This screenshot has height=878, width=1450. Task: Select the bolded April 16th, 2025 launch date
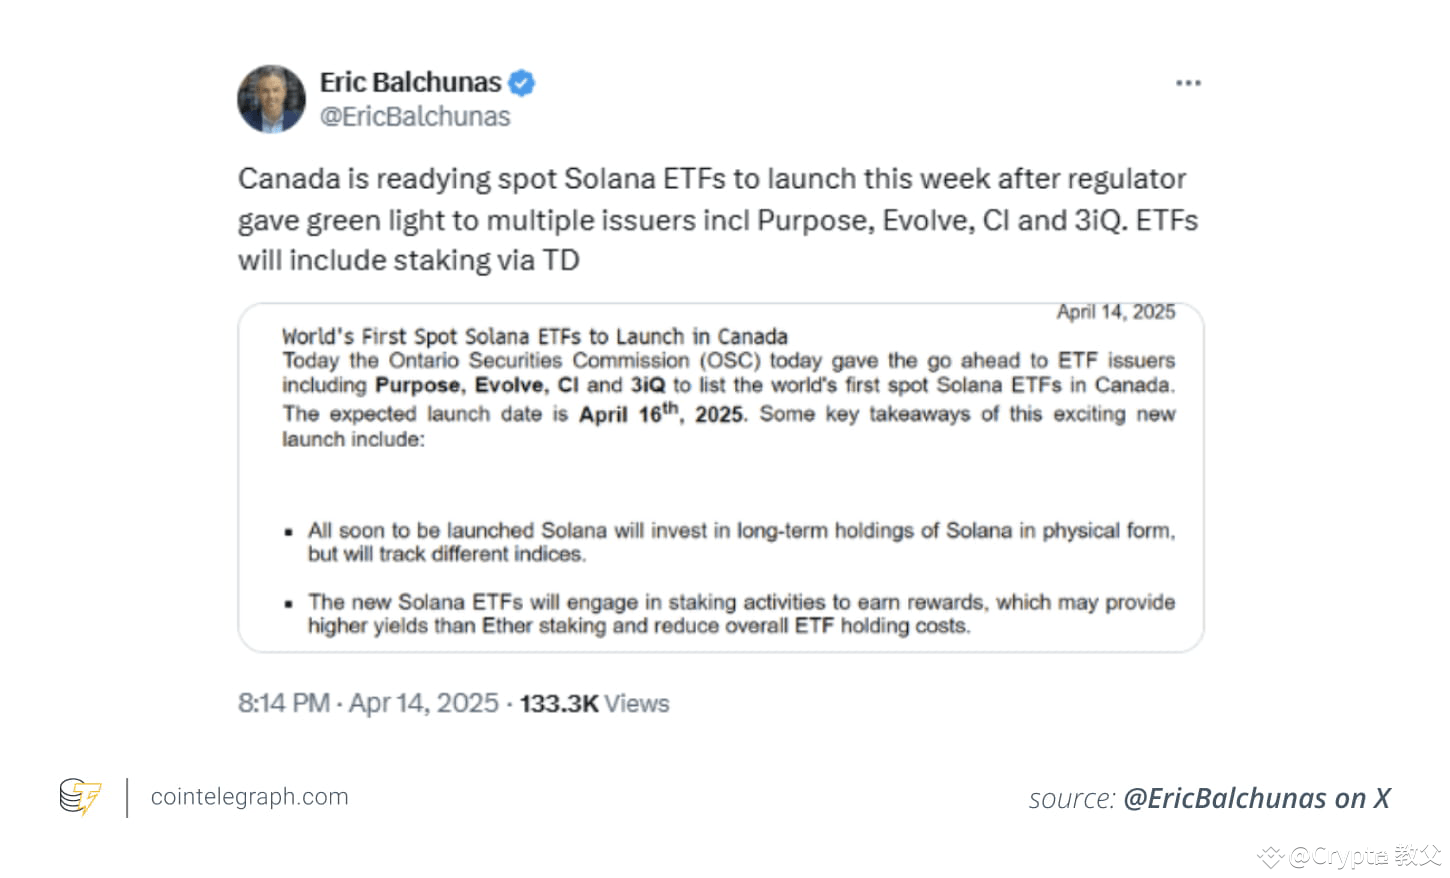[x=659, y=413]
